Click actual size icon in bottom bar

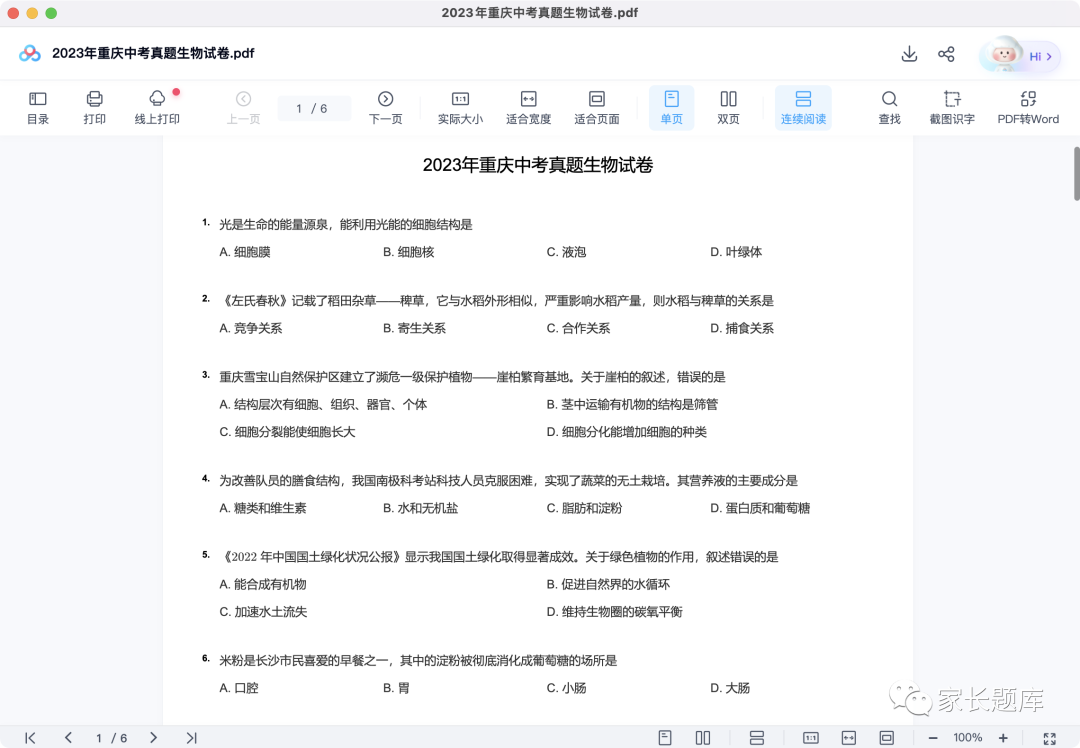point(811,738)
